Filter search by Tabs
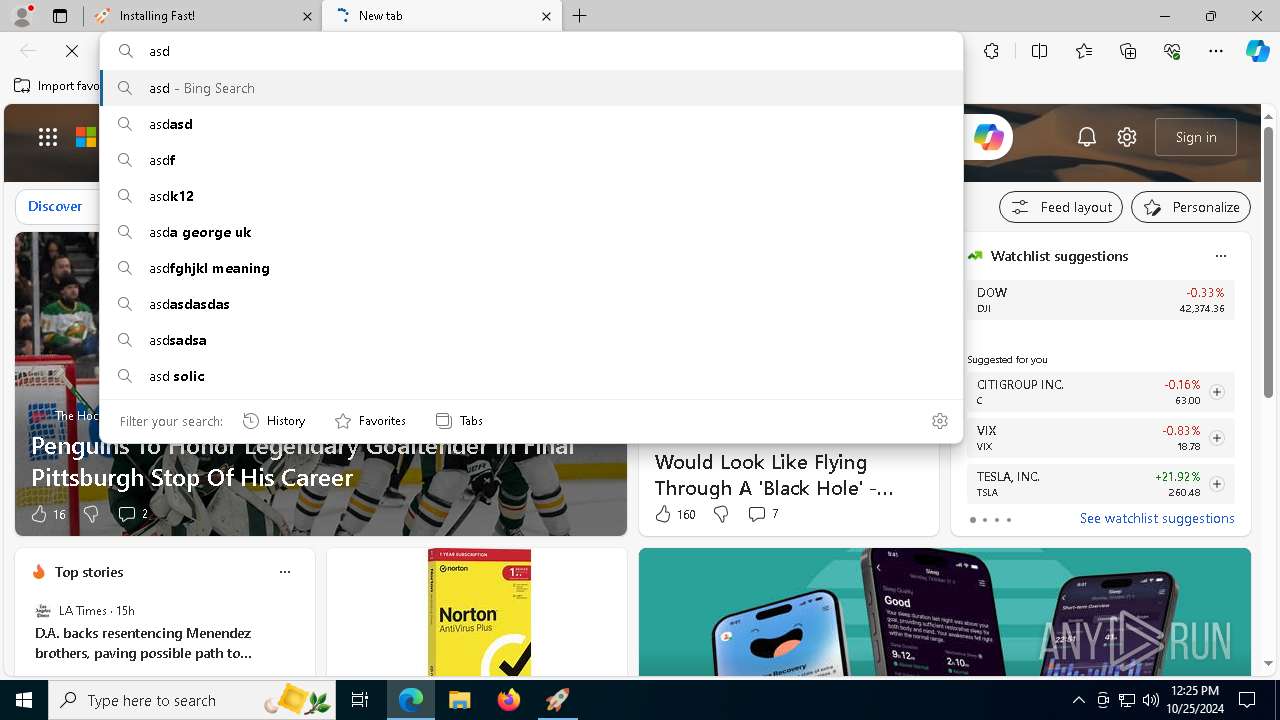Viewport: 1280px width, 720px height. (459, 421)
